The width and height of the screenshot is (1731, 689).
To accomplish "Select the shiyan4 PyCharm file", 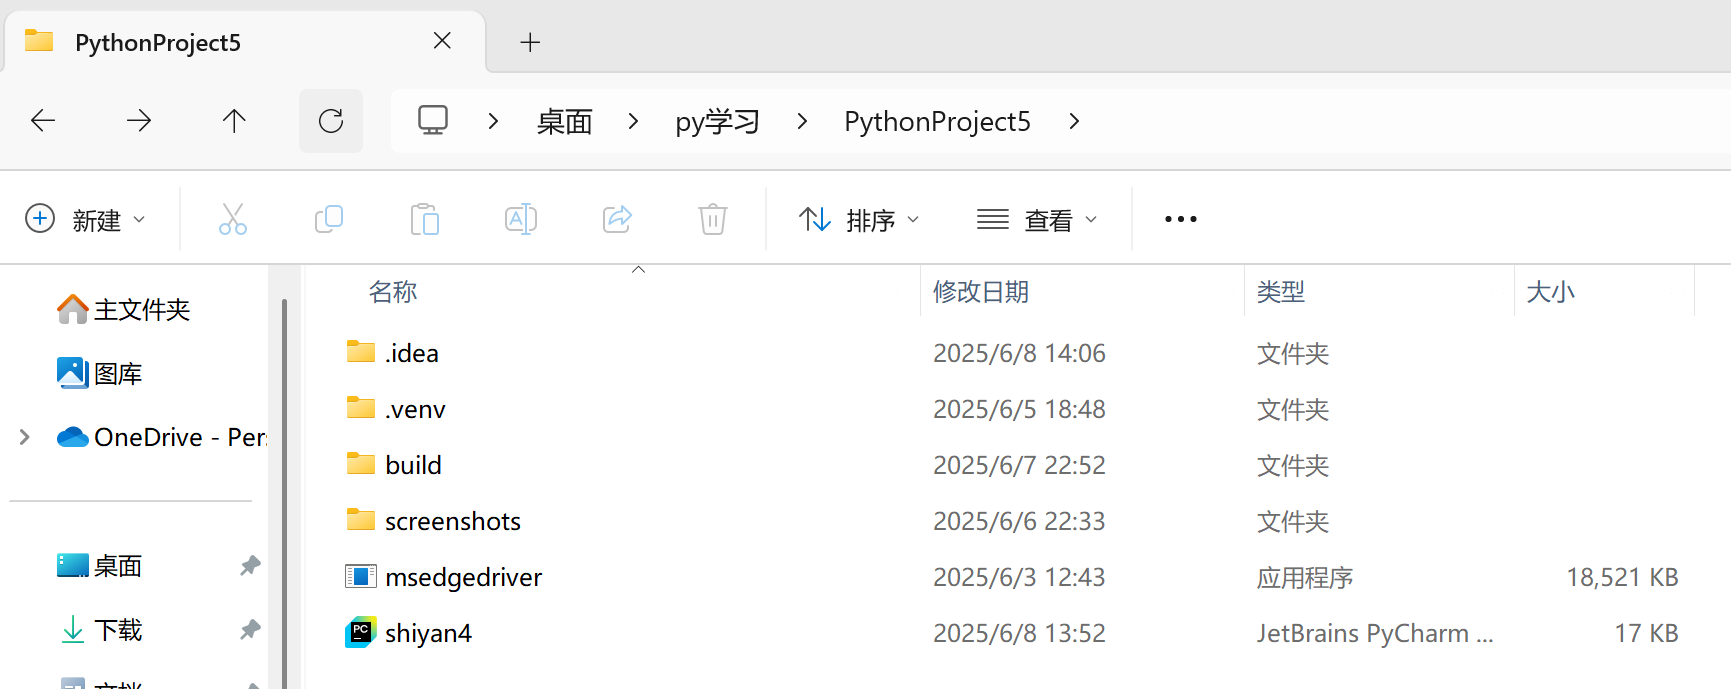I will [x=428, y=633].
